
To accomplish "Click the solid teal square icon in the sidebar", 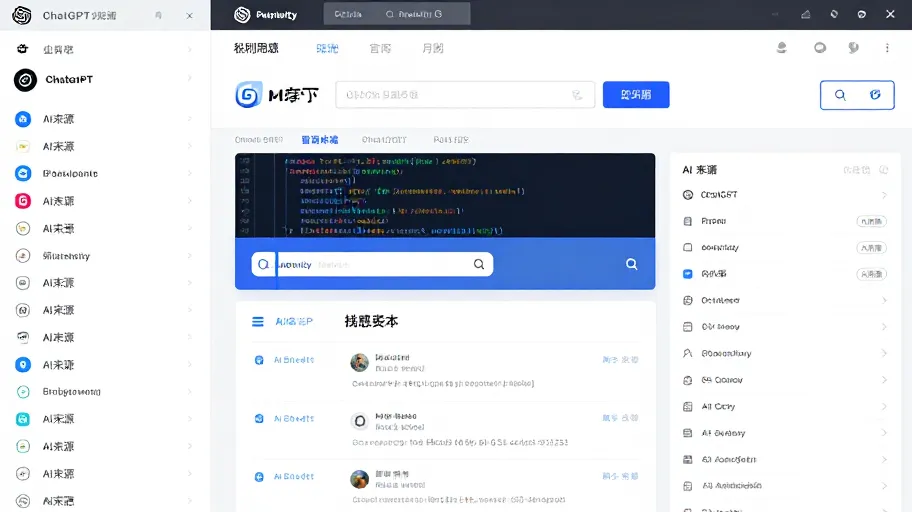I will 23,419.
